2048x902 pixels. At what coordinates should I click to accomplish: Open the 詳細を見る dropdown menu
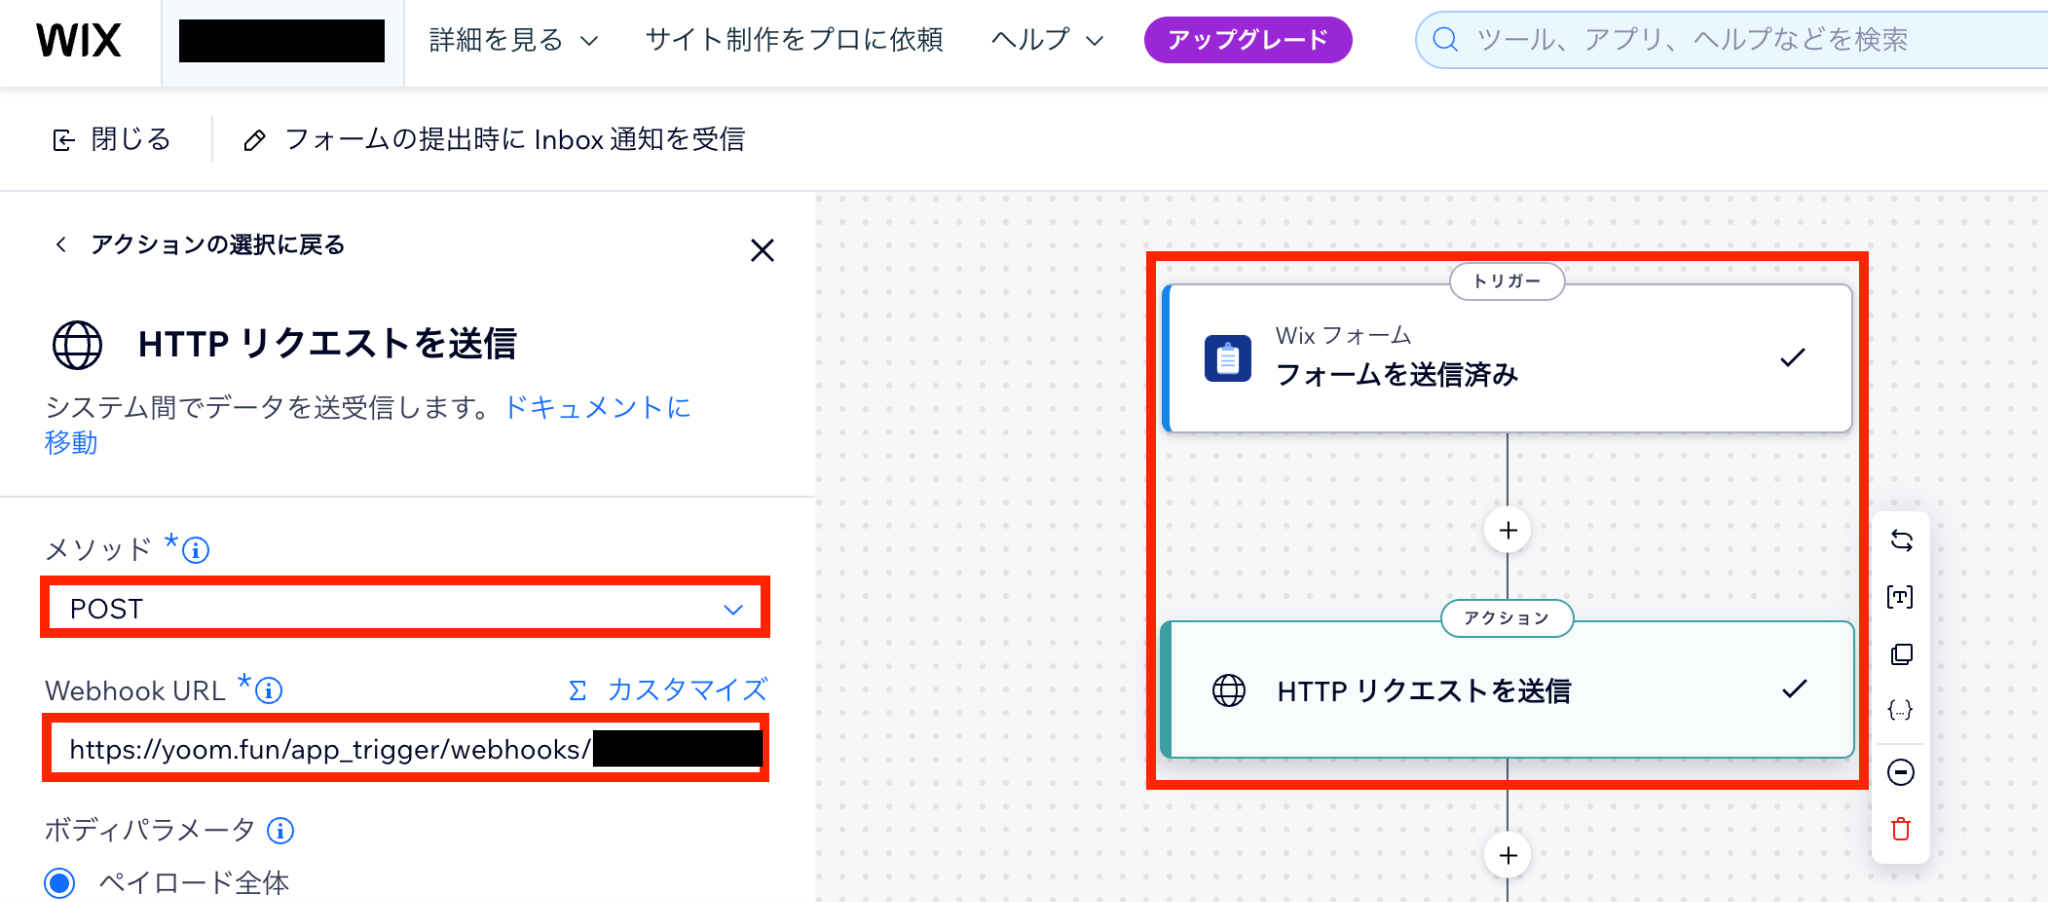click(x=514, y=40)
